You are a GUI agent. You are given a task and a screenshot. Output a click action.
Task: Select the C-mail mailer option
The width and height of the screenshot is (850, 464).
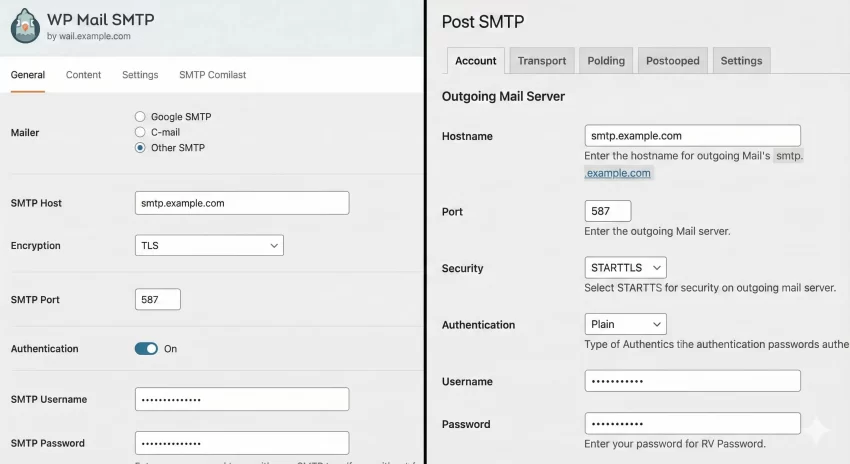pyautogui.click(x=140, y=132)
